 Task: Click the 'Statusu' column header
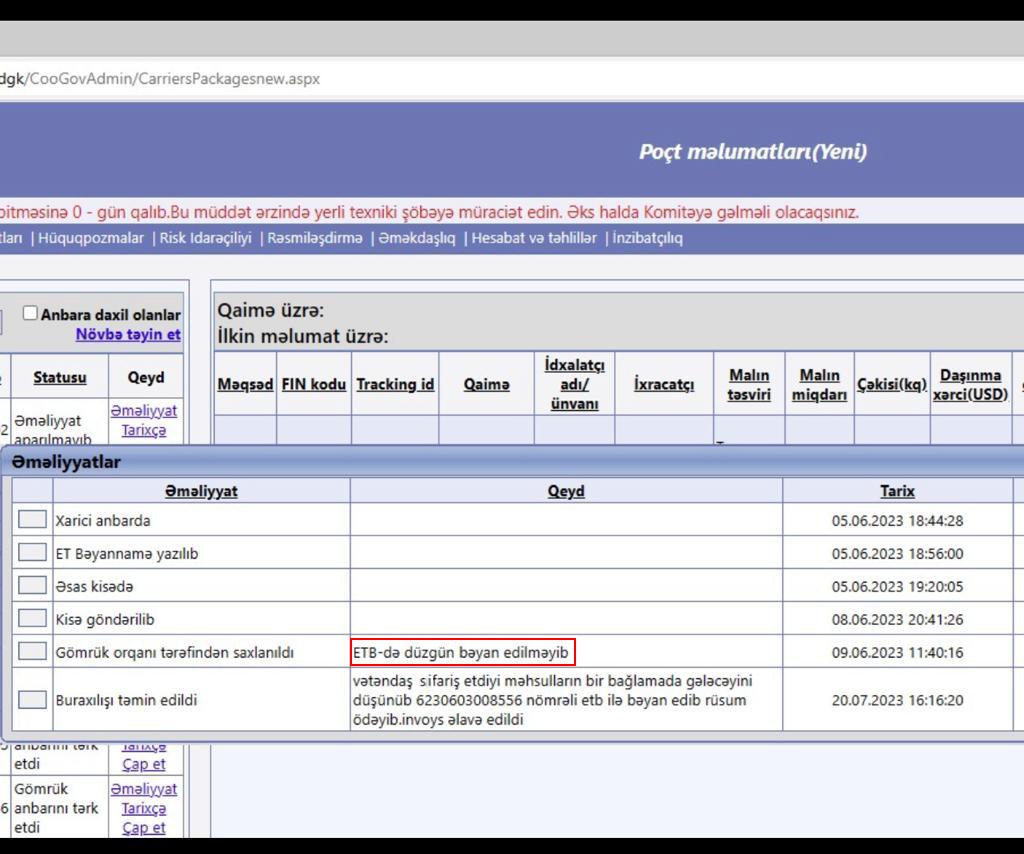(59, 377)
